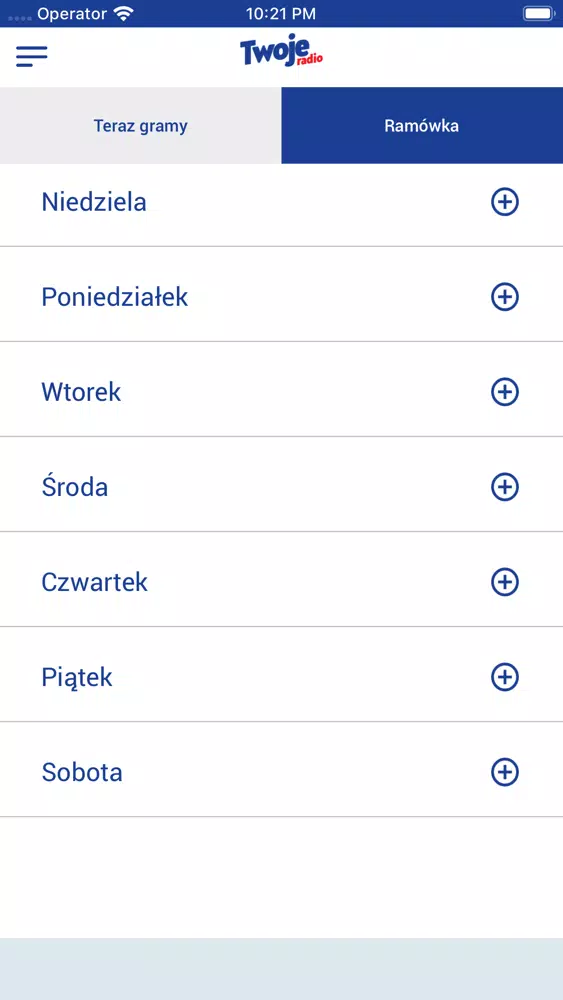
Task: Tap the Wi-Fi status icon
Action: point(122,13)
